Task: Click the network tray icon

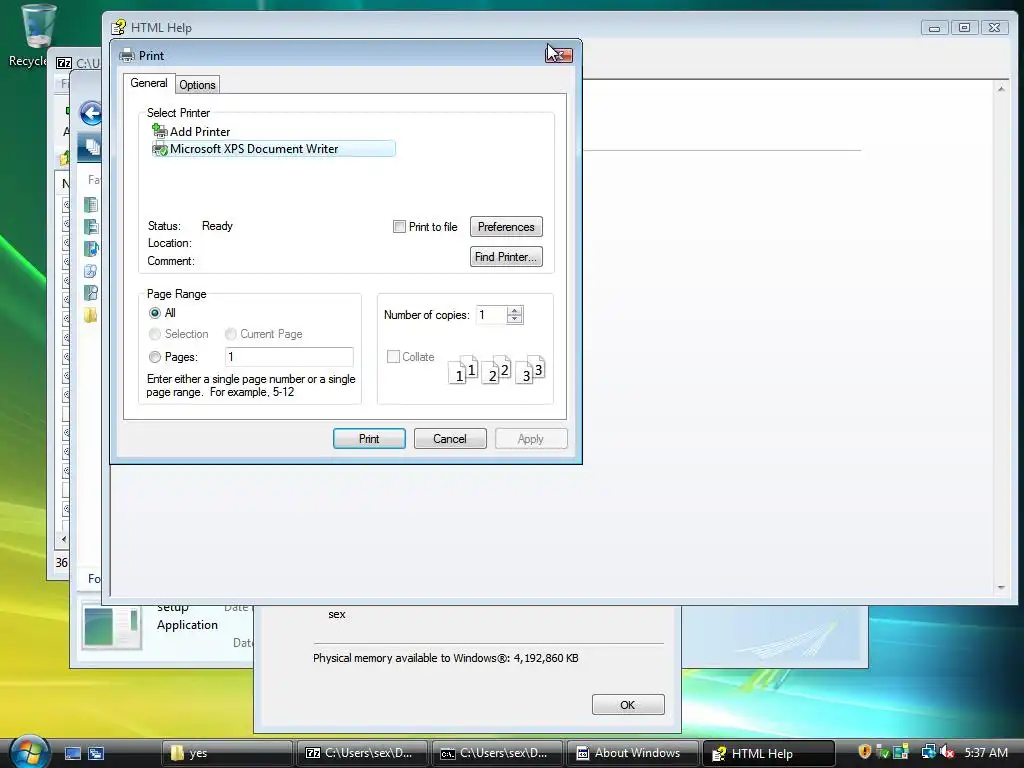Action: (929, 752)
